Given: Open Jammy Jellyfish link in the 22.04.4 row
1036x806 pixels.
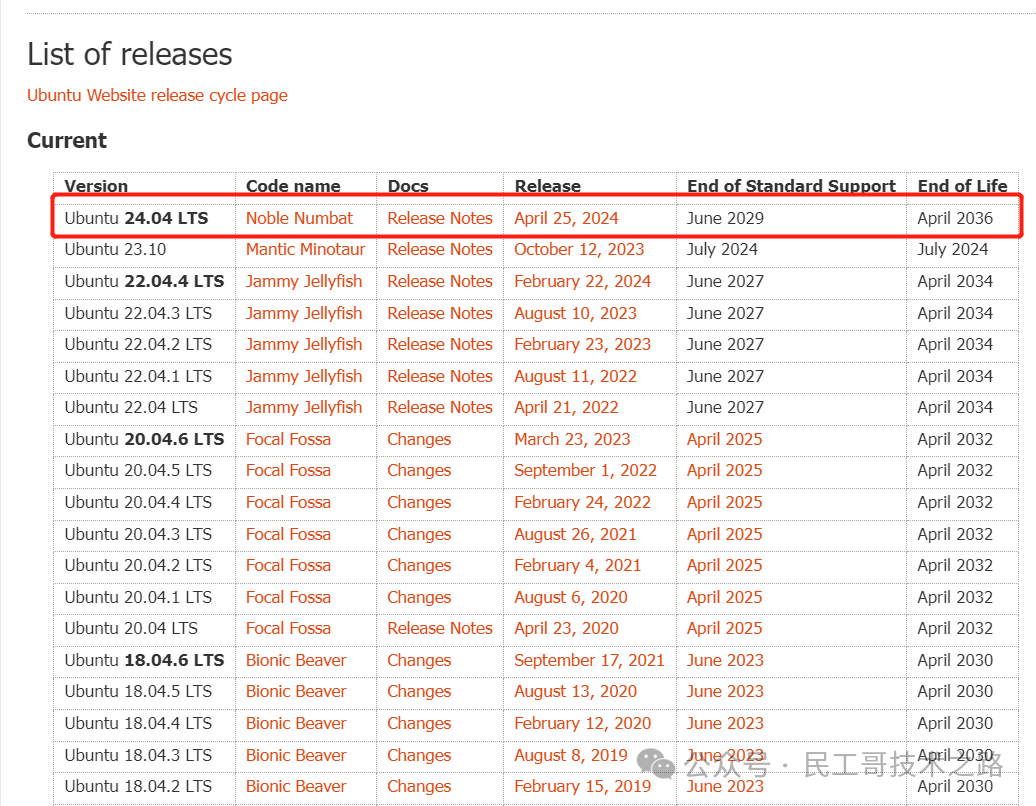Looking at the screenshot, I should pos(304,281).
